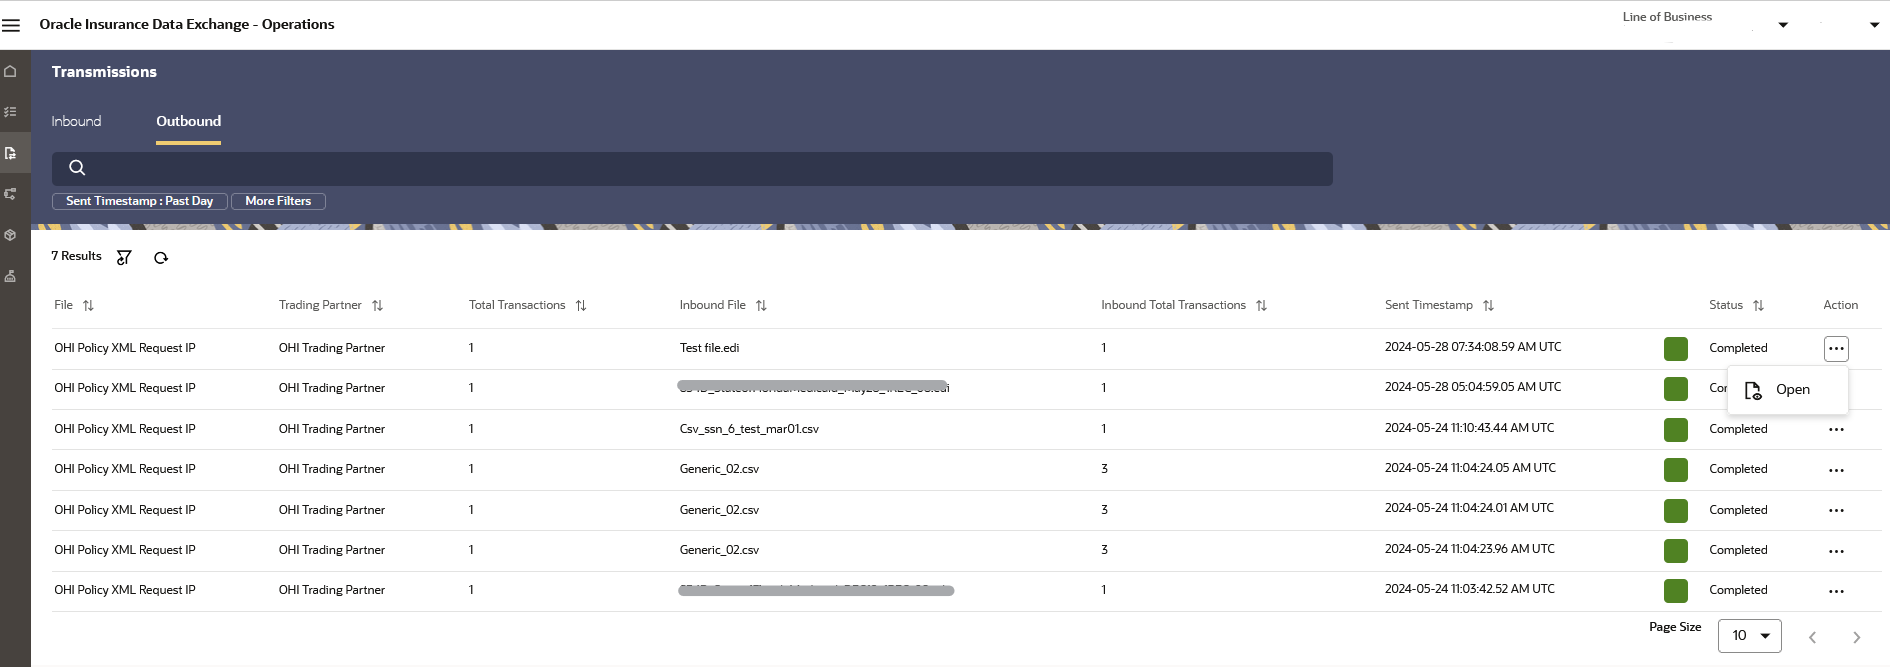Select the Transmissions sidebar icon

tap(11, 153)
